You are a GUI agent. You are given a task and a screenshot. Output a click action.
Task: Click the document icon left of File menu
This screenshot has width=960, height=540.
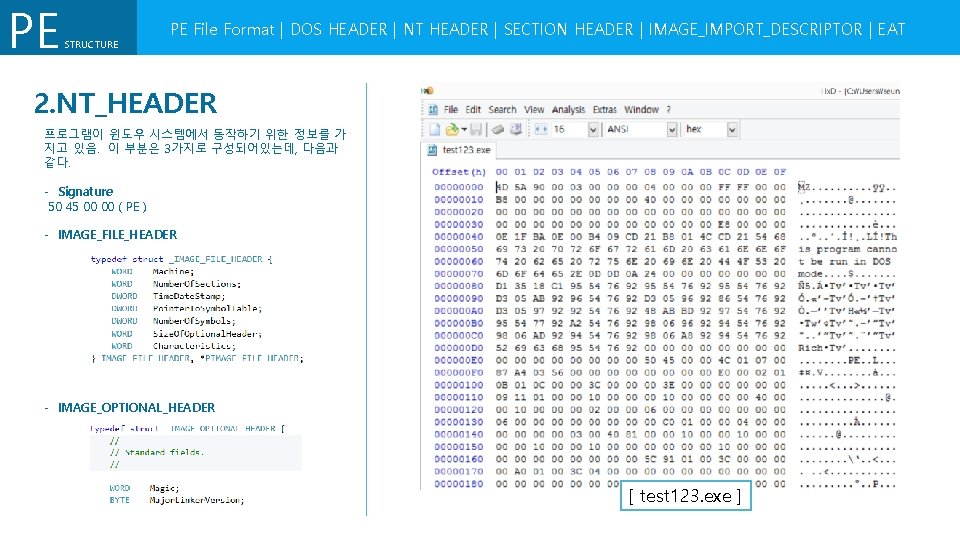[x=433, y=110]
